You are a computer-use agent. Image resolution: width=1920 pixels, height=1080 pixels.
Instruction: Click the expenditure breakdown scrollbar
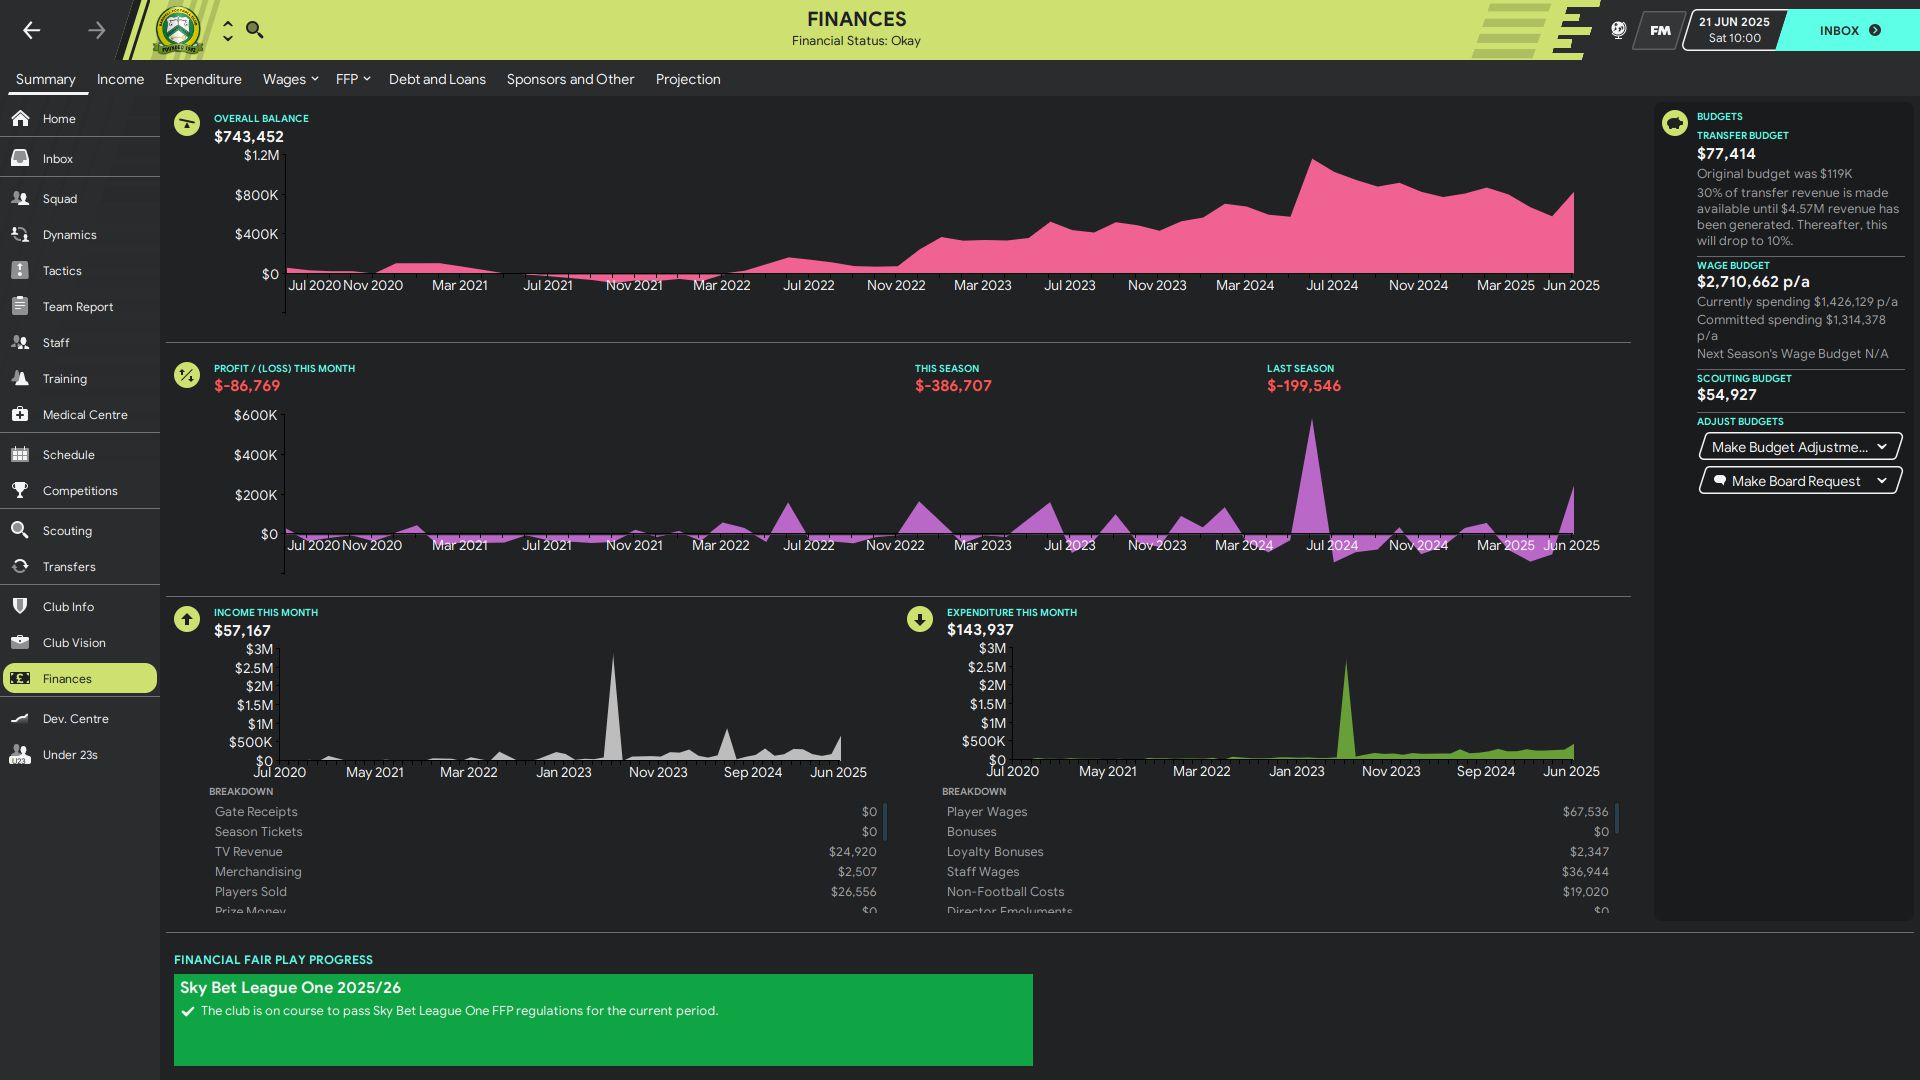1617,817
